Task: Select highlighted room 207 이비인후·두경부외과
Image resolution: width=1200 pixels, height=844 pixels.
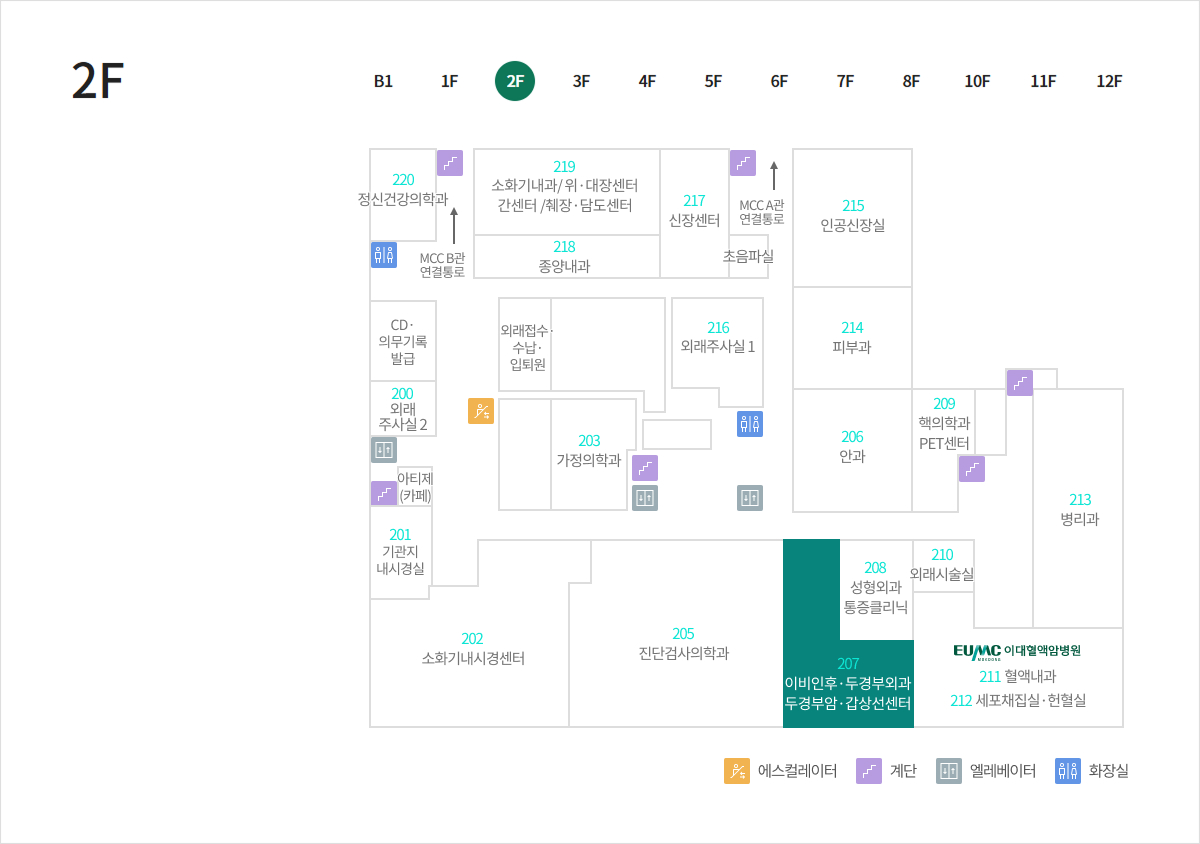Action: [848, 684]
